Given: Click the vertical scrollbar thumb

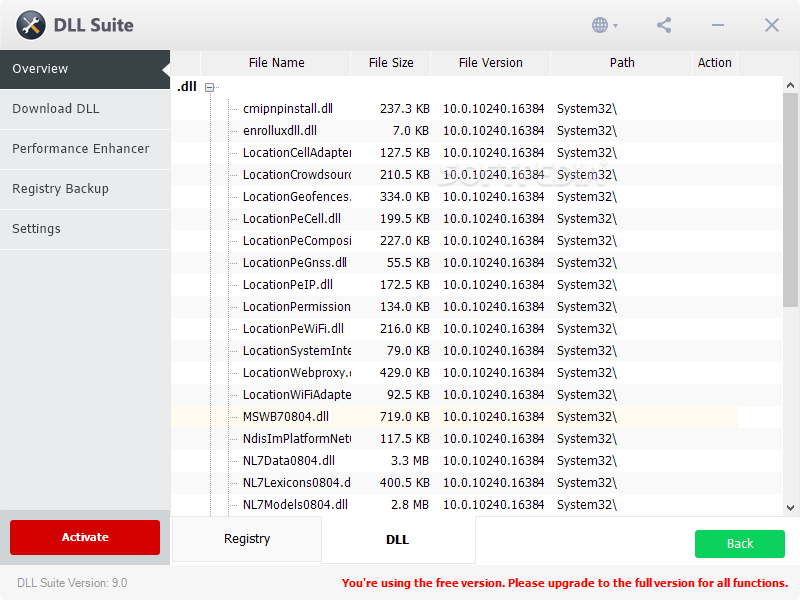Looking at the screenshot, I should click(790, 199).
